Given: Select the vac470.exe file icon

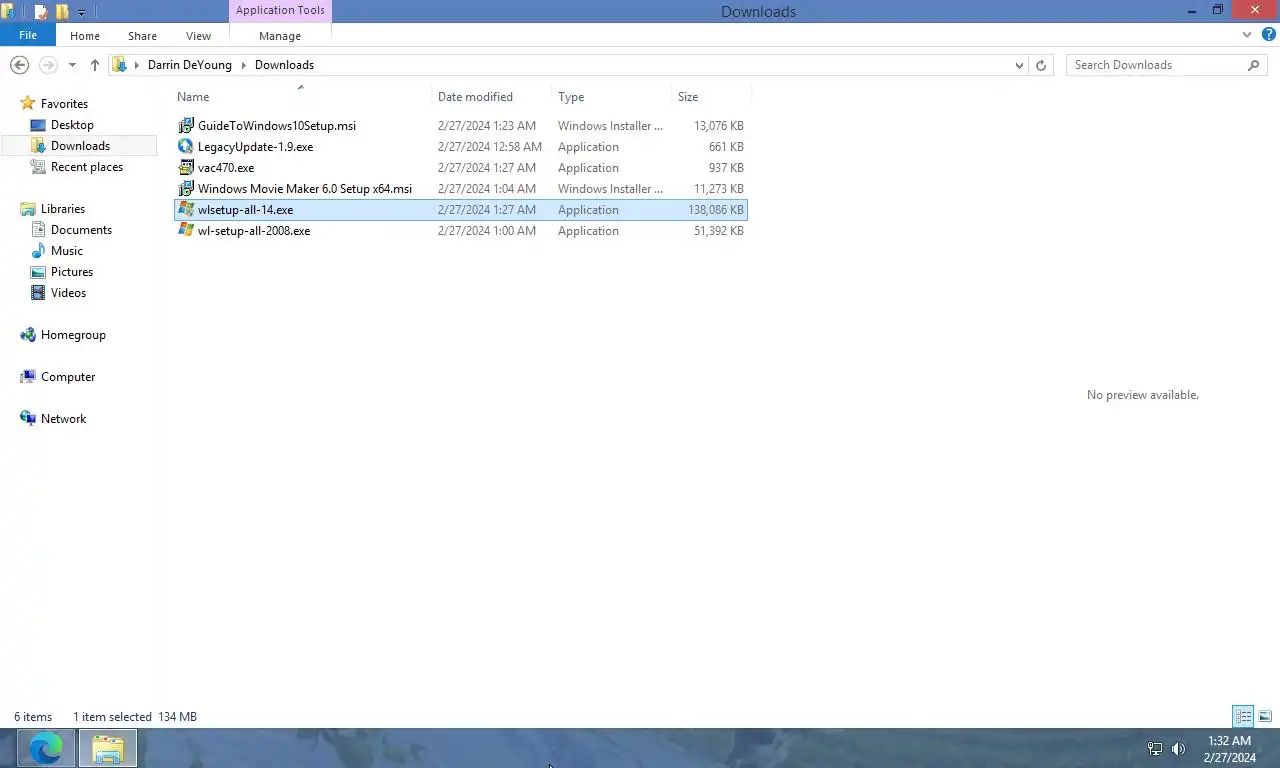Looking at the screenshot, I should pyautogui.click(x=186, y=168).
